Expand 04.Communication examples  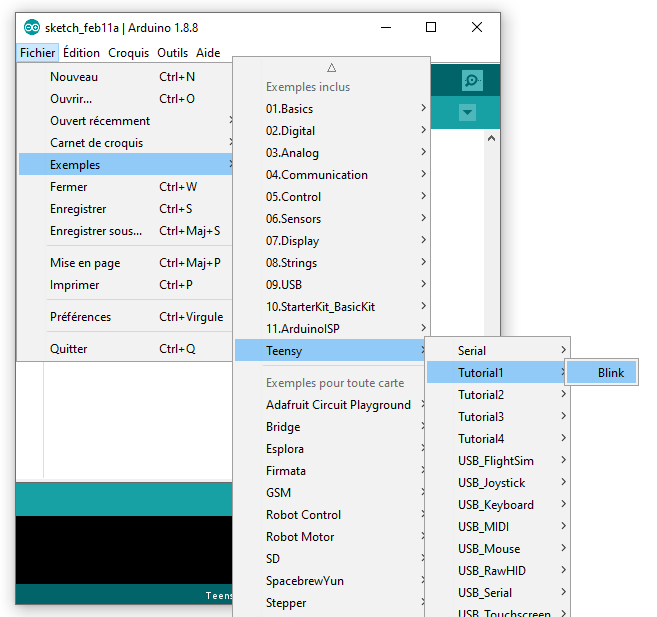tap(331, 175)
